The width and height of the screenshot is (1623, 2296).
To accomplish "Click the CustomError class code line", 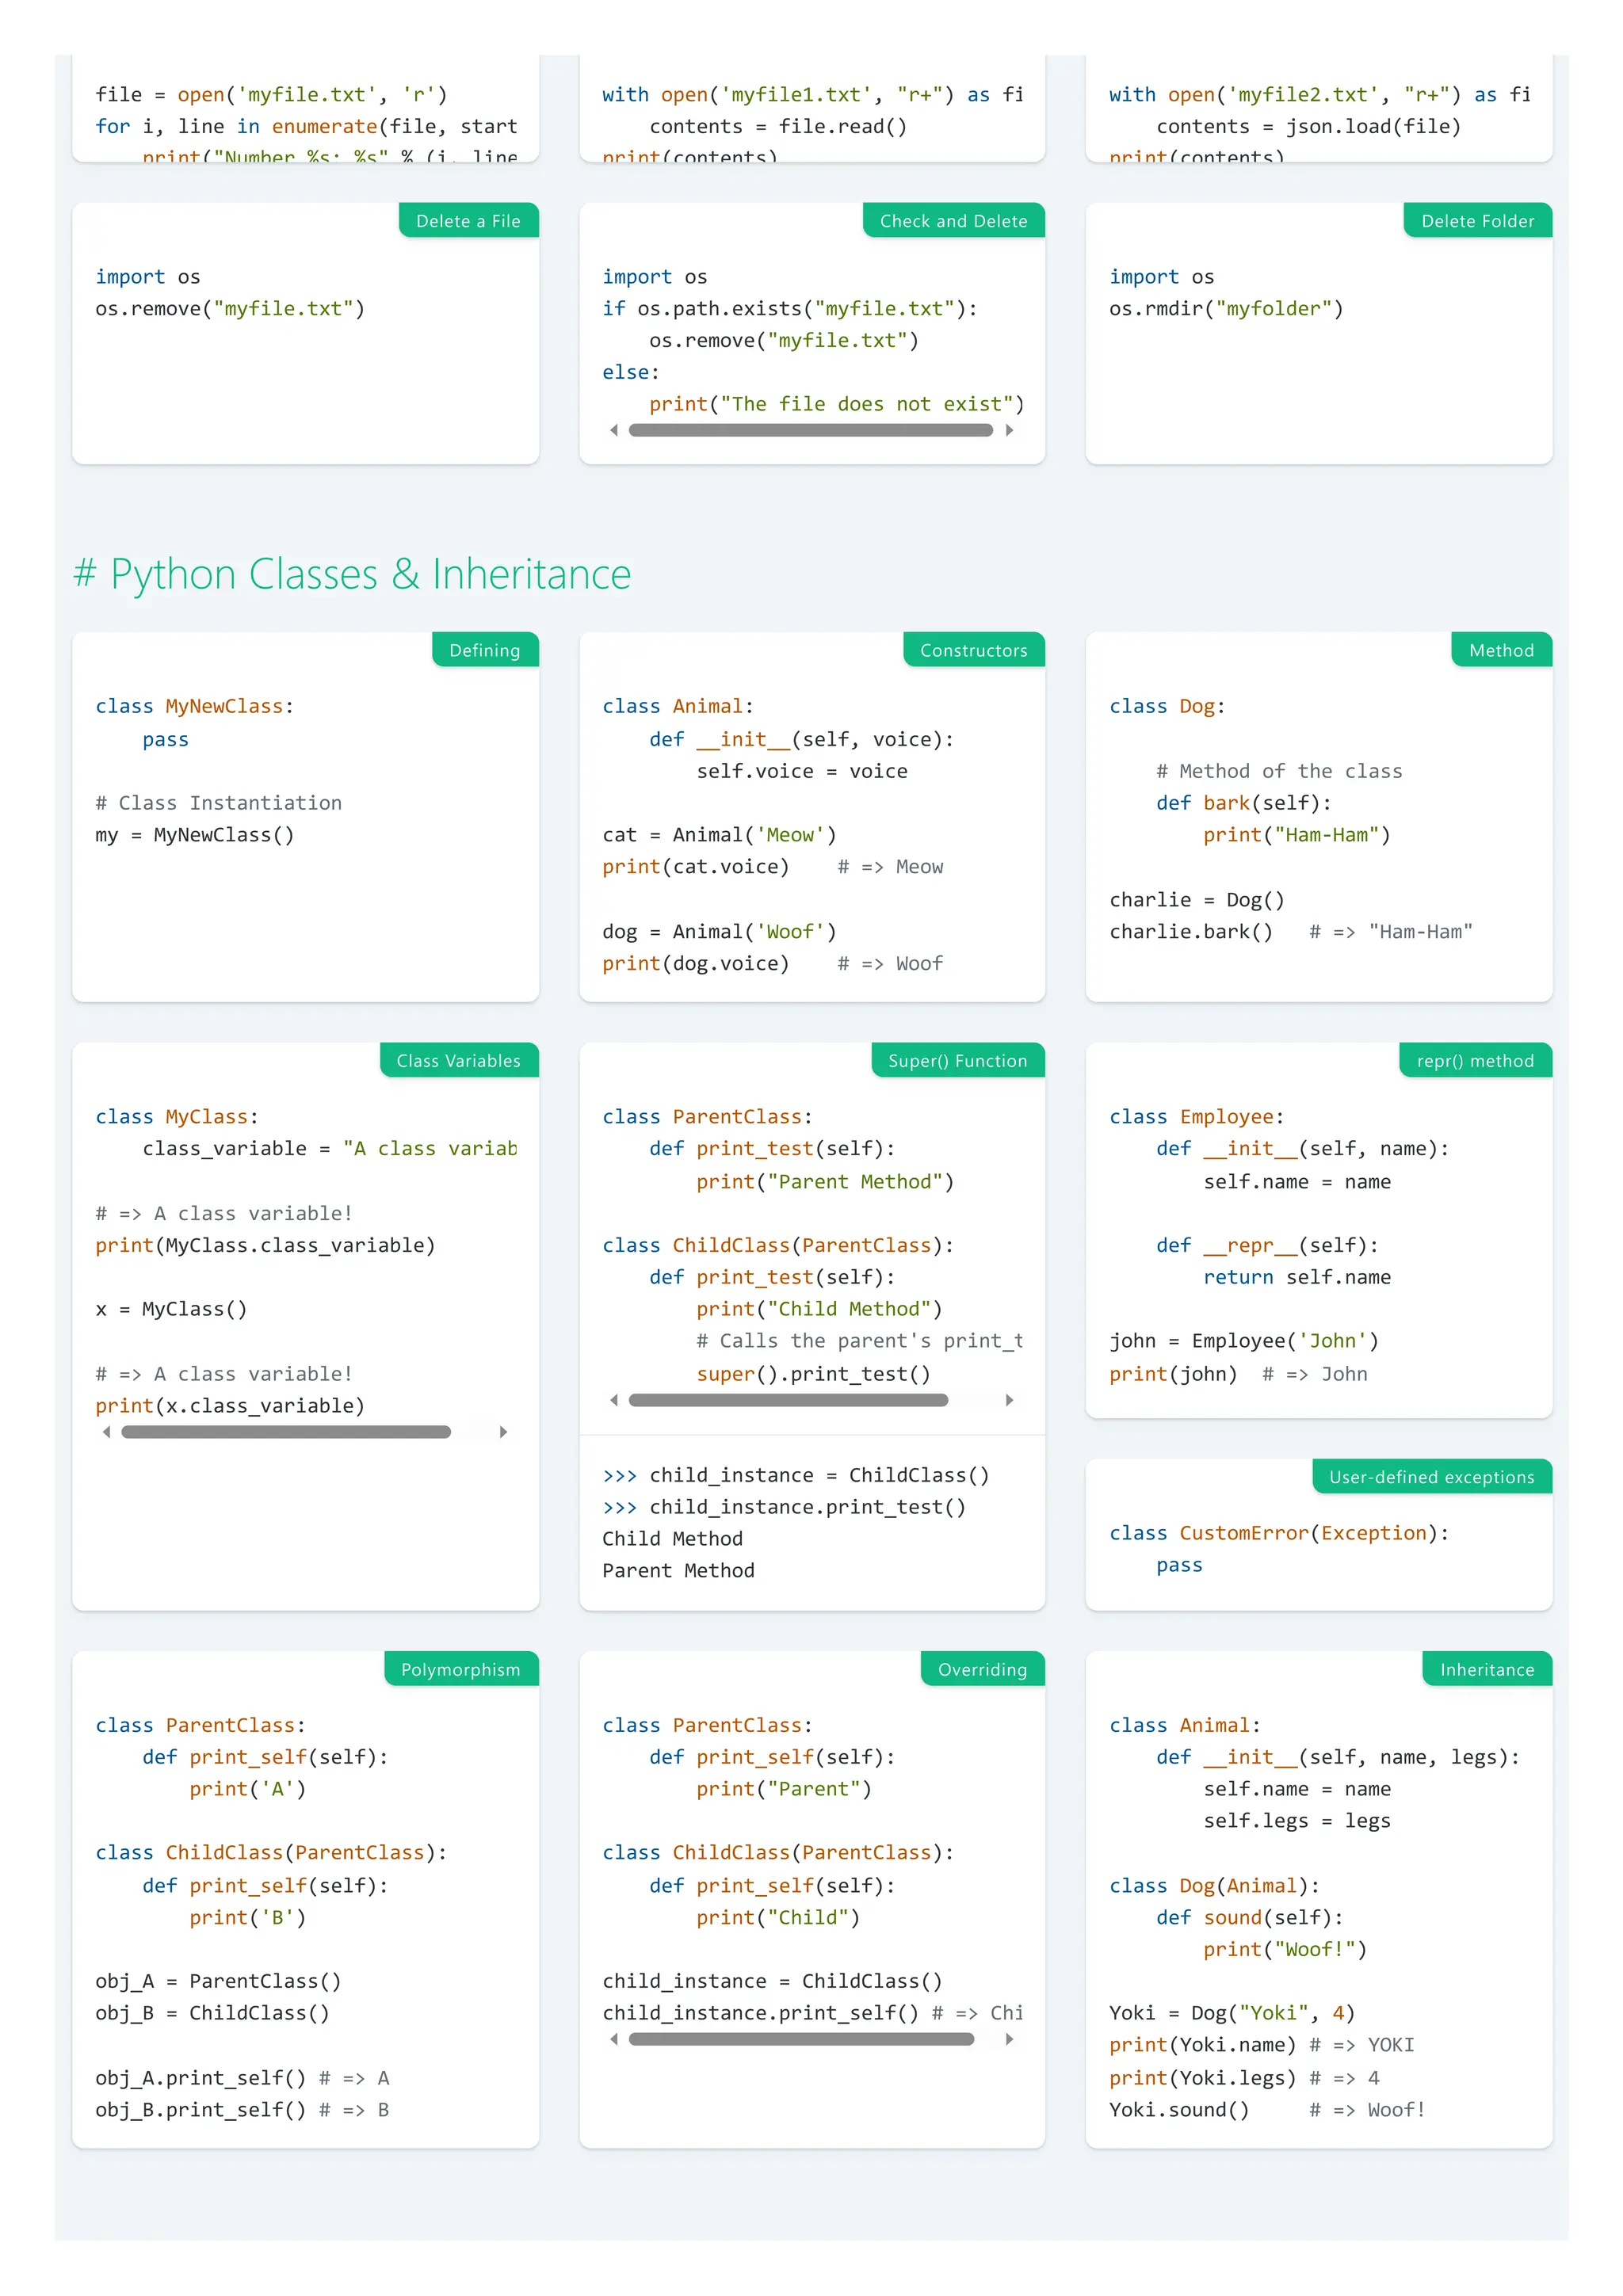I will tap(1278, 1533).
